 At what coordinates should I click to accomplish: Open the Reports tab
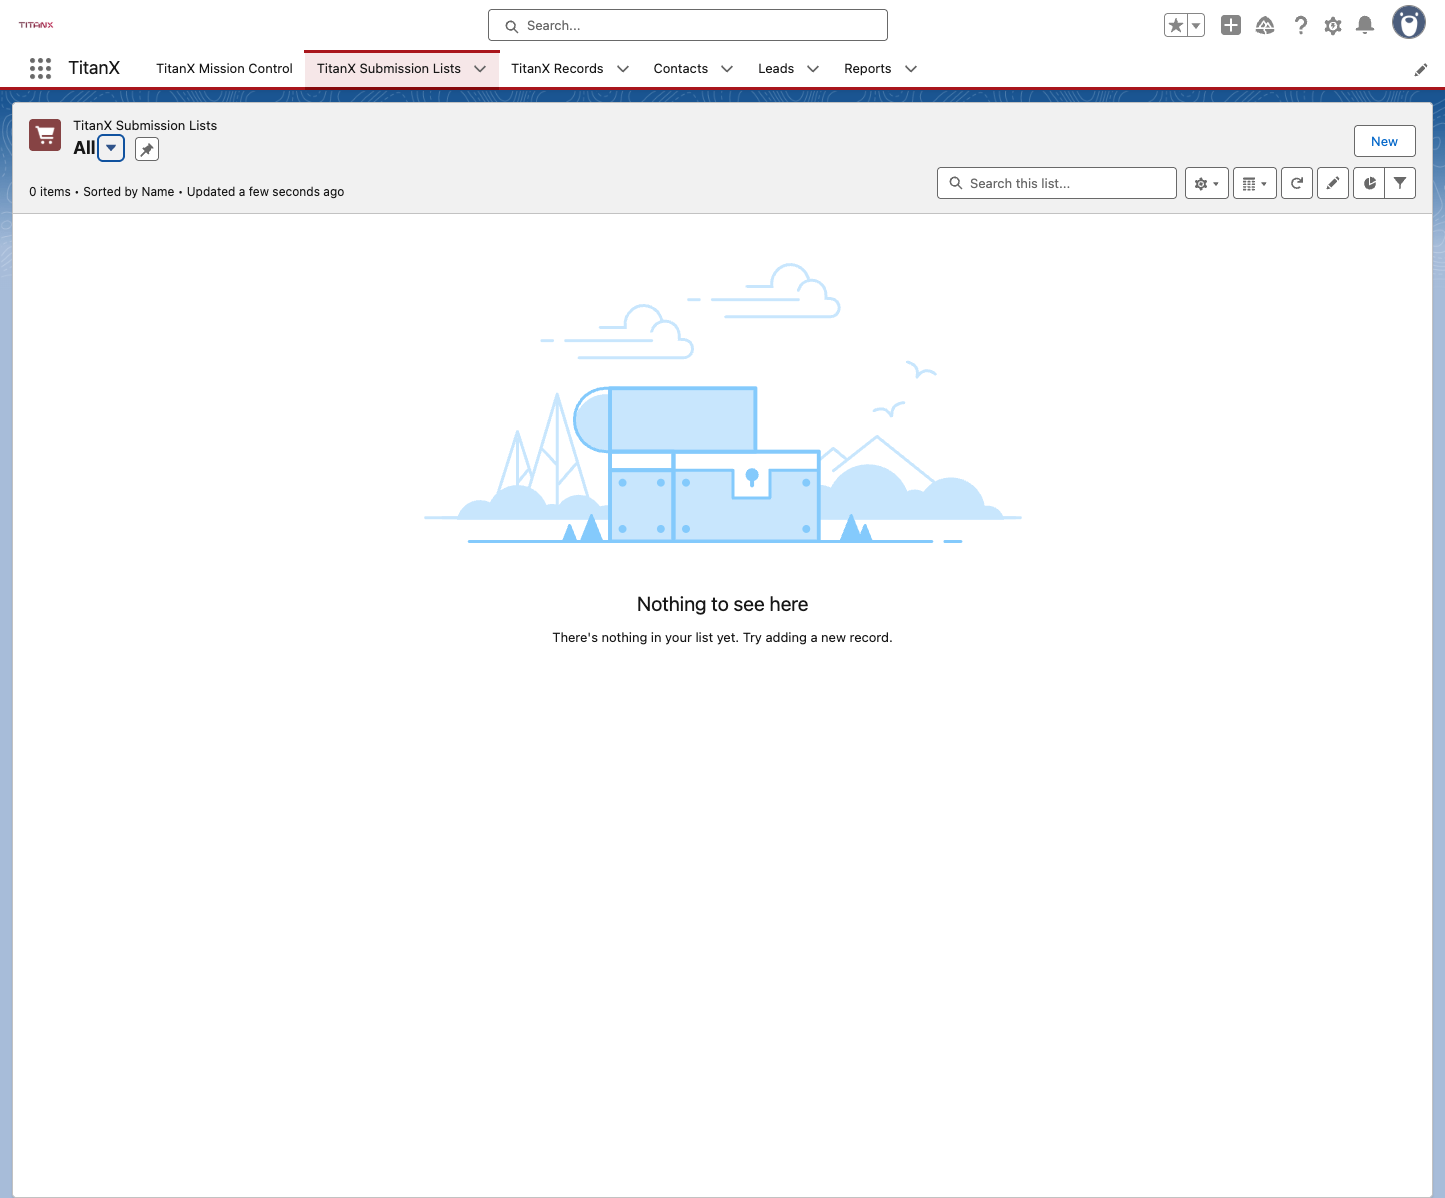[x=868, y=69]
